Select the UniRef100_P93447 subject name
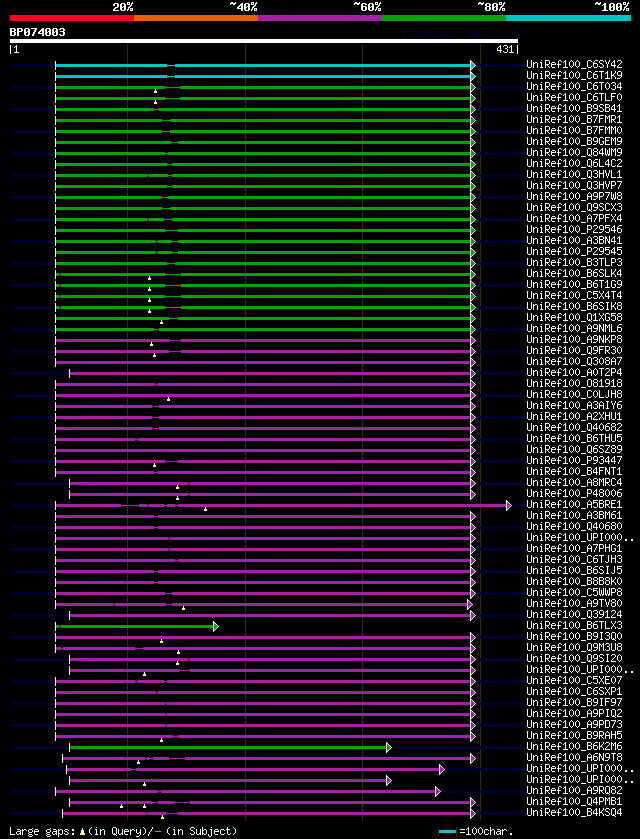 (x=574, y=460)
